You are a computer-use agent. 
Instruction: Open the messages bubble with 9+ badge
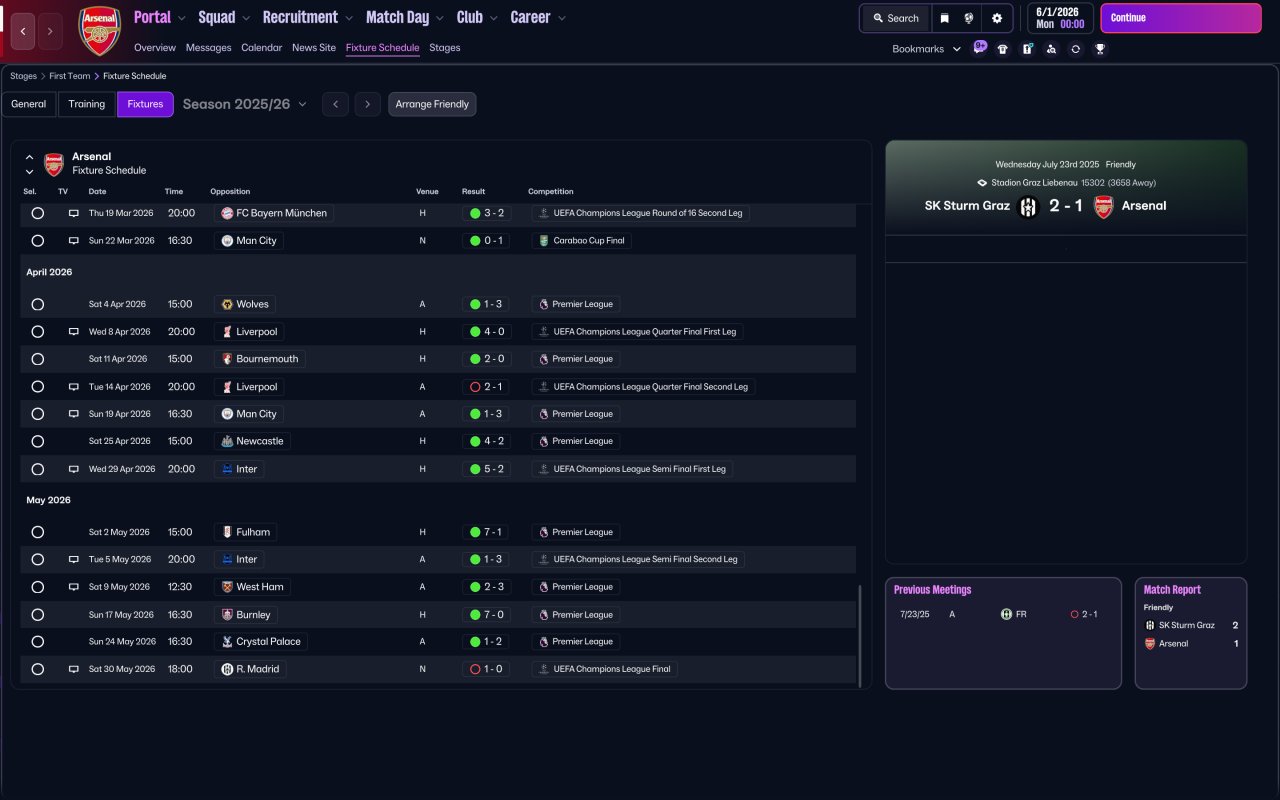[x=979, y=47]
